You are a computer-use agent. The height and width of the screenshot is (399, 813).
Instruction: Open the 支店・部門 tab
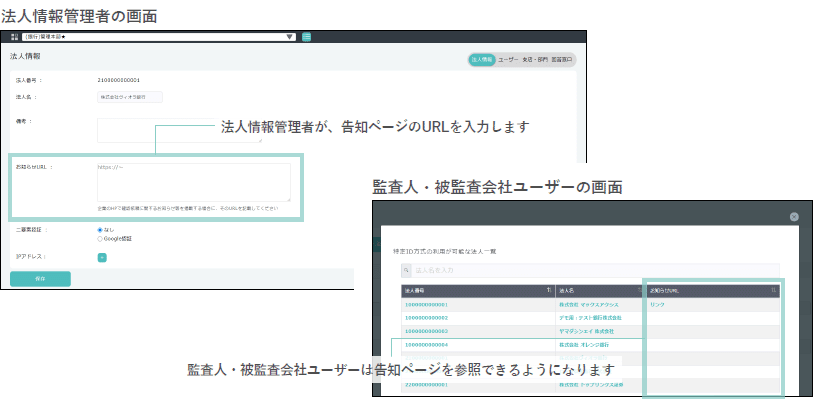(535, 60)
